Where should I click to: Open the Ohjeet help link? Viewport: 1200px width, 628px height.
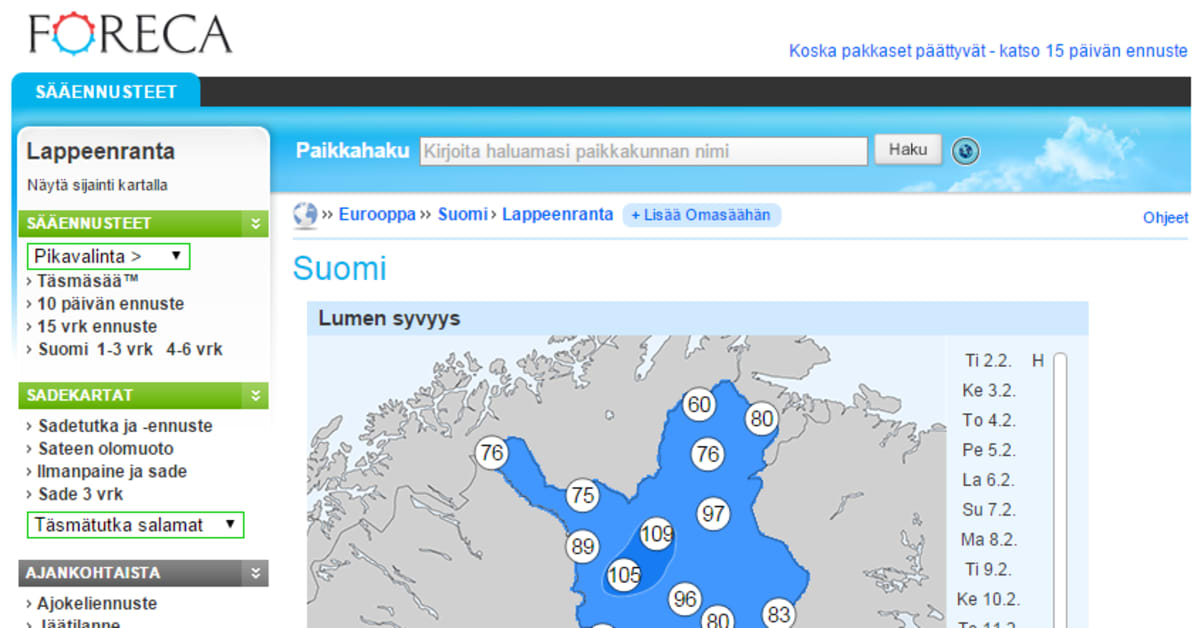[1165, 217]
